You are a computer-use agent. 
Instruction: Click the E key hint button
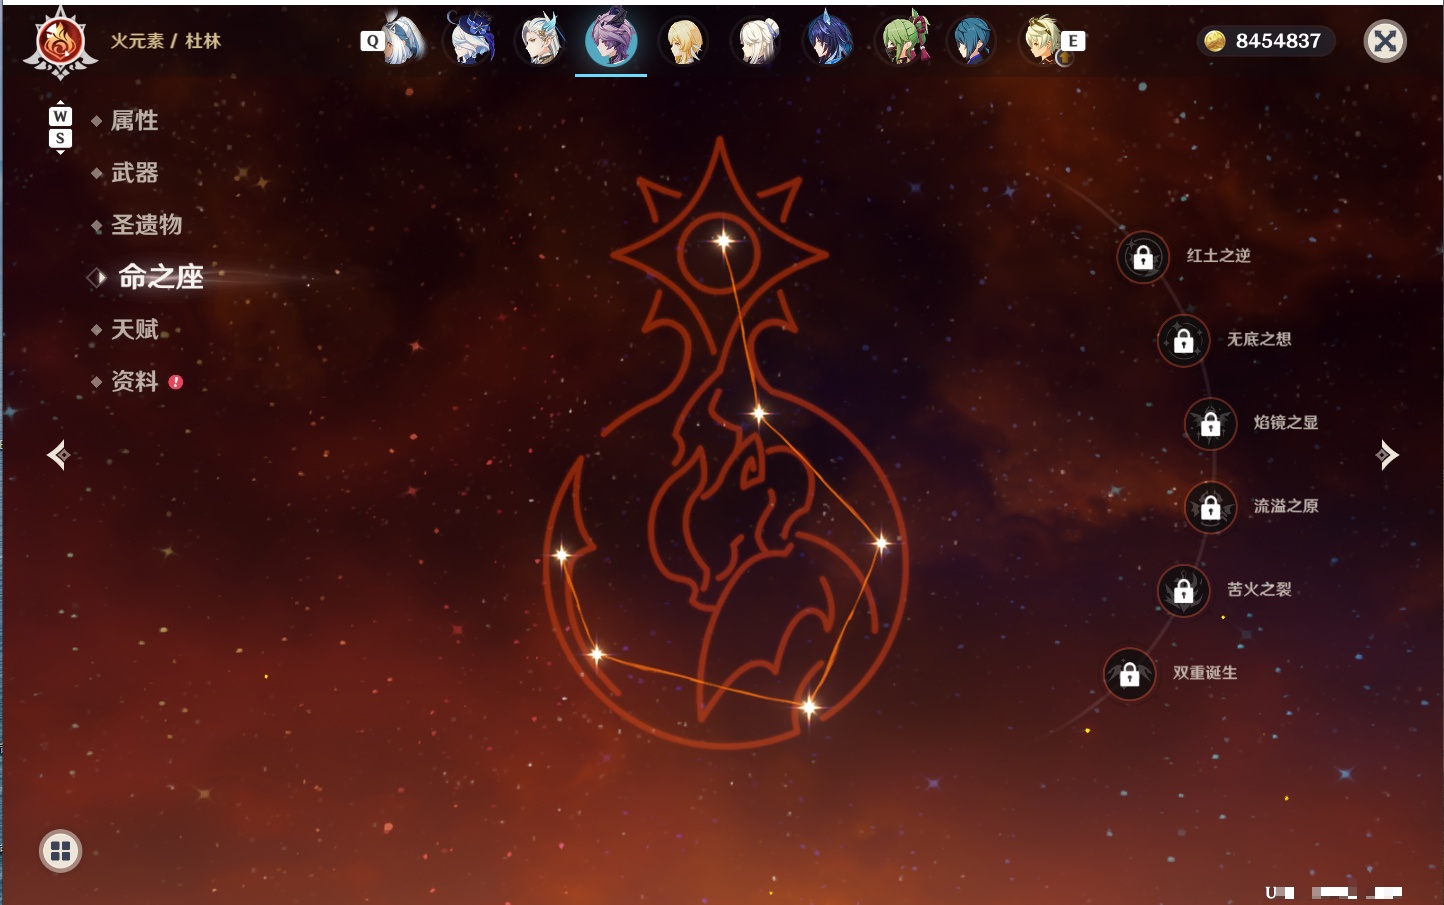1073,41
